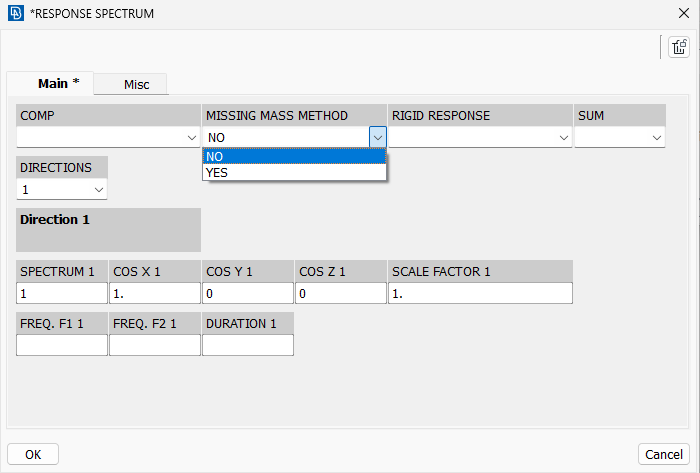Click the COS Y 1 input field

click(x=248, y=293)
